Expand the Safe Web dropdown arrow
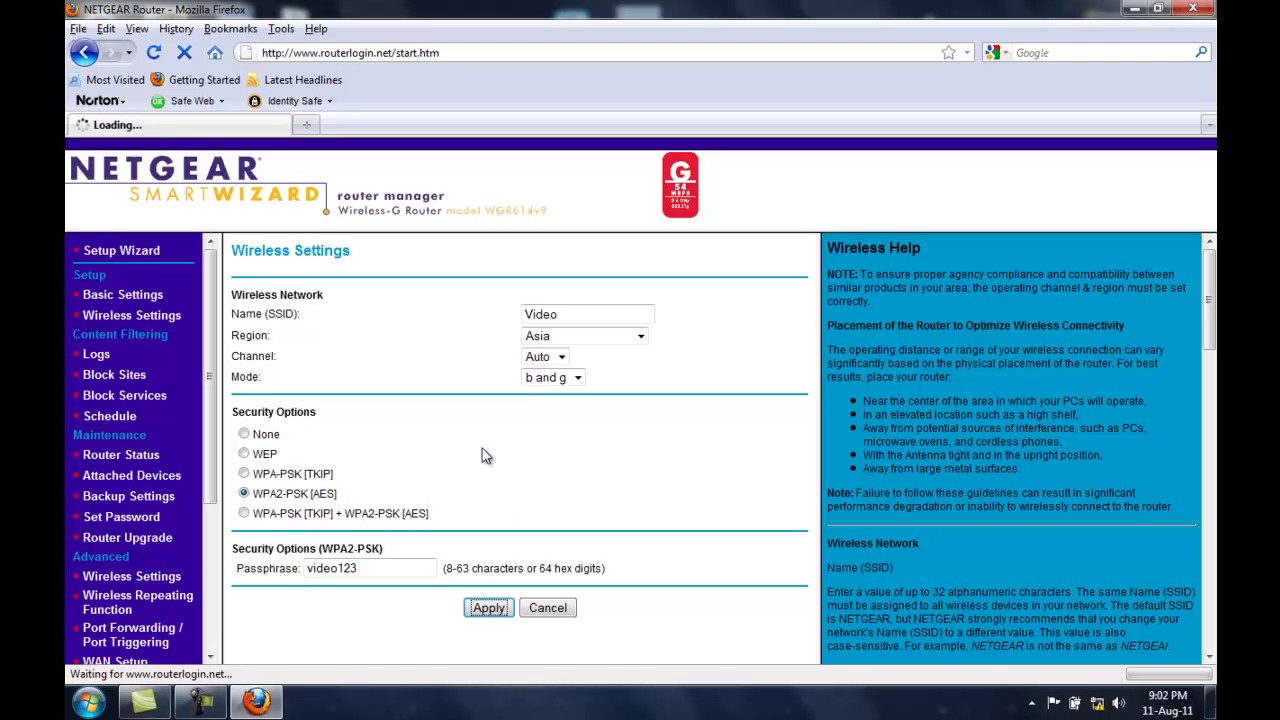 coord(221,101)
